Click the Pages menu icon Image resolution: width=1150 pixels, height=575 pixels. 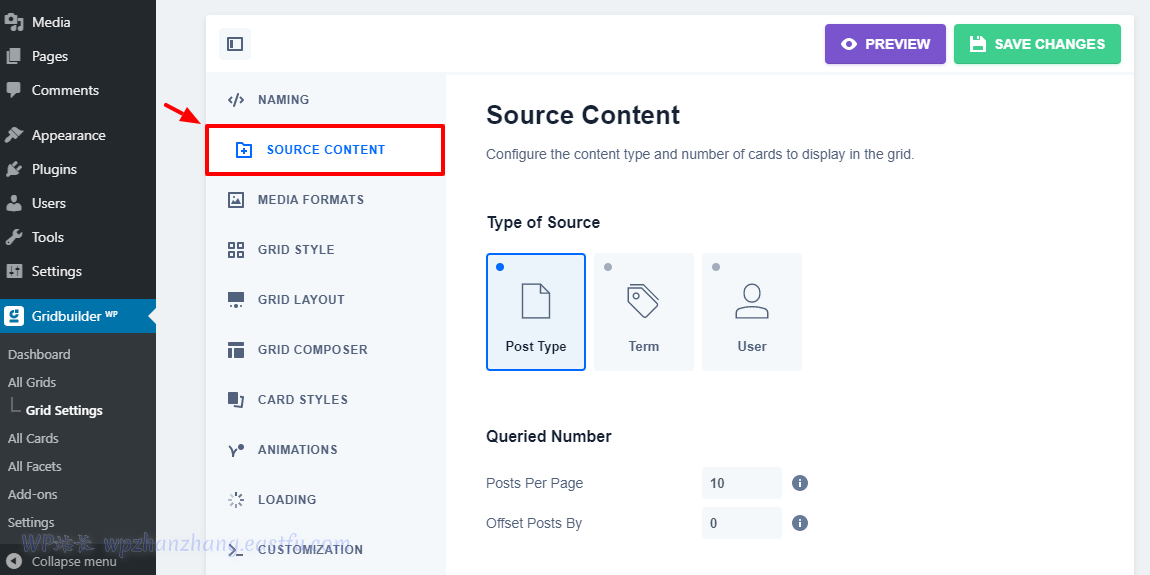coord(14,56)
